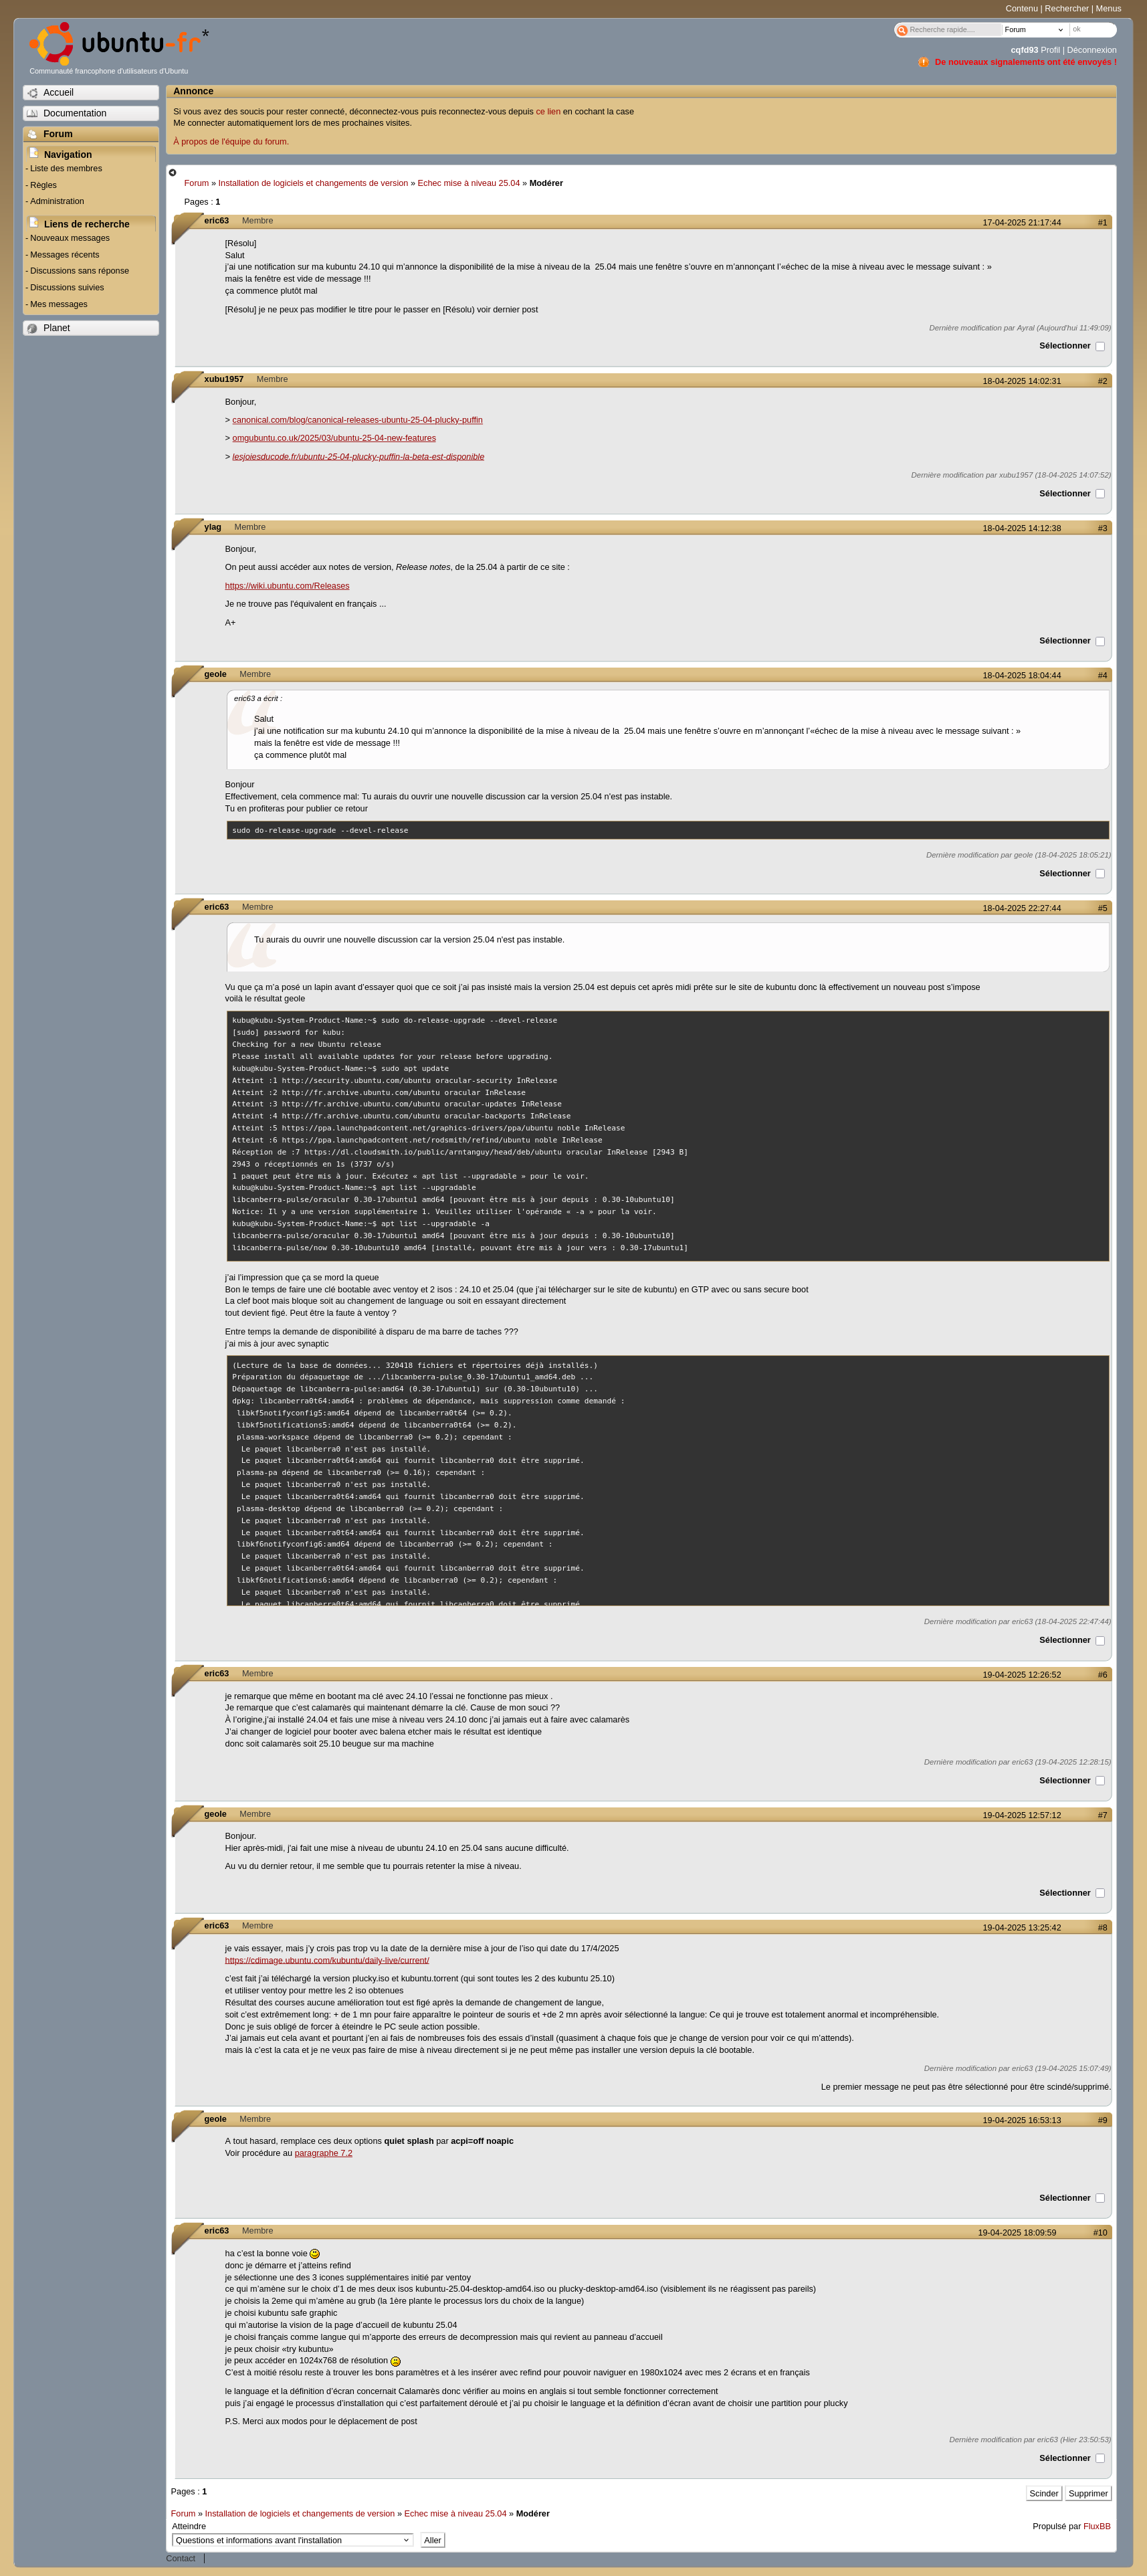Show Nouveaux messages
The width and height of the screenshot is (1147, 2576).
point(70,238)
